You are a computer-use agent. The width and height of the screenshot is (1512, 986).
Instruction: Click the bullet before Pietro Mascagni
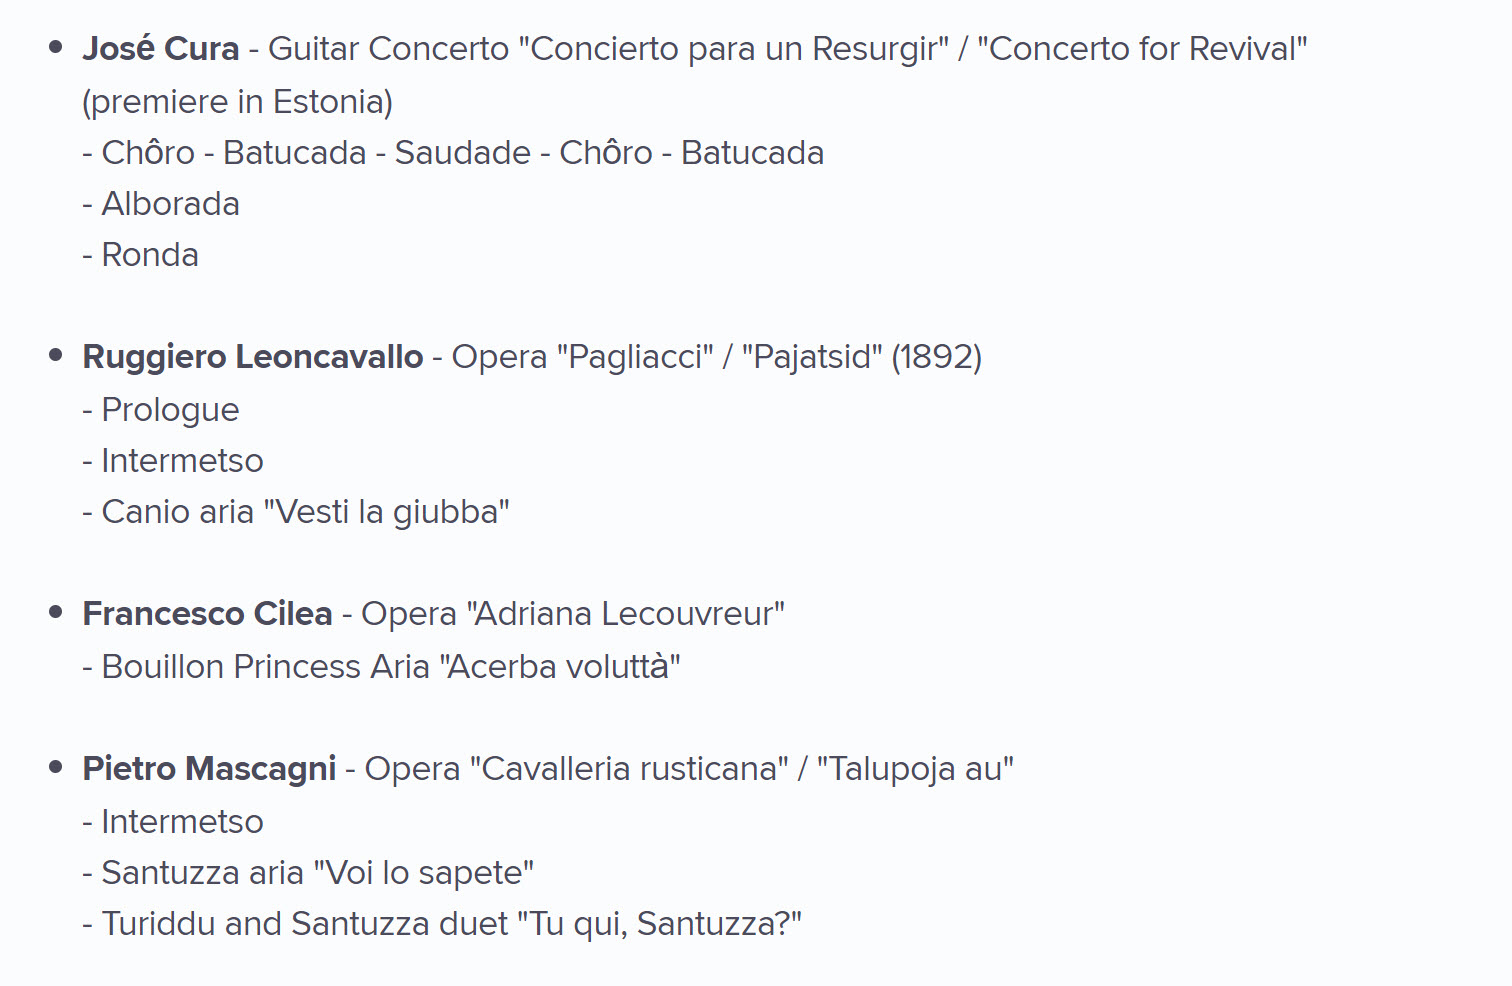[56, 766]
